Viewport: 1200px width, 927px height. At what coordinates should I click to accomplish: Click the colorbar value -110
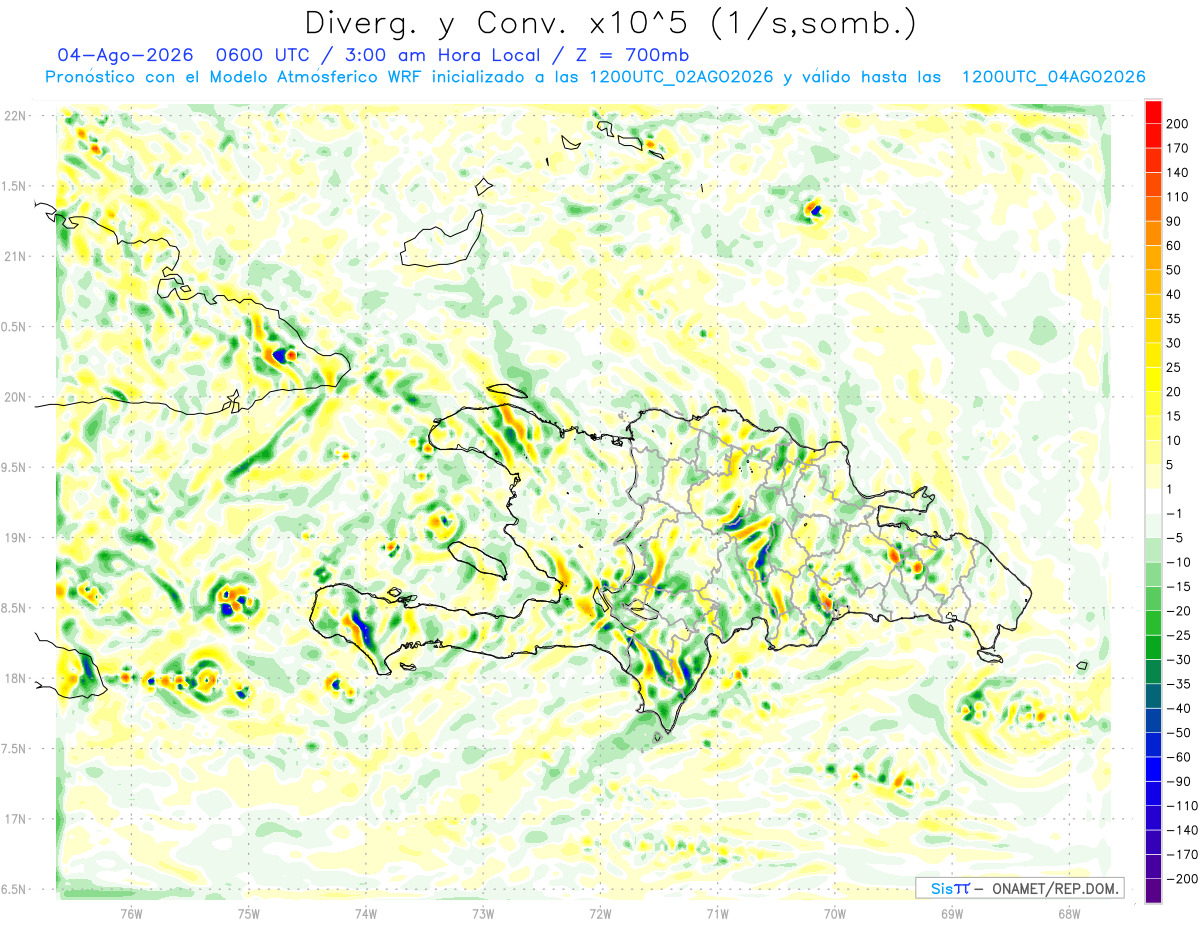point(1182,805)
